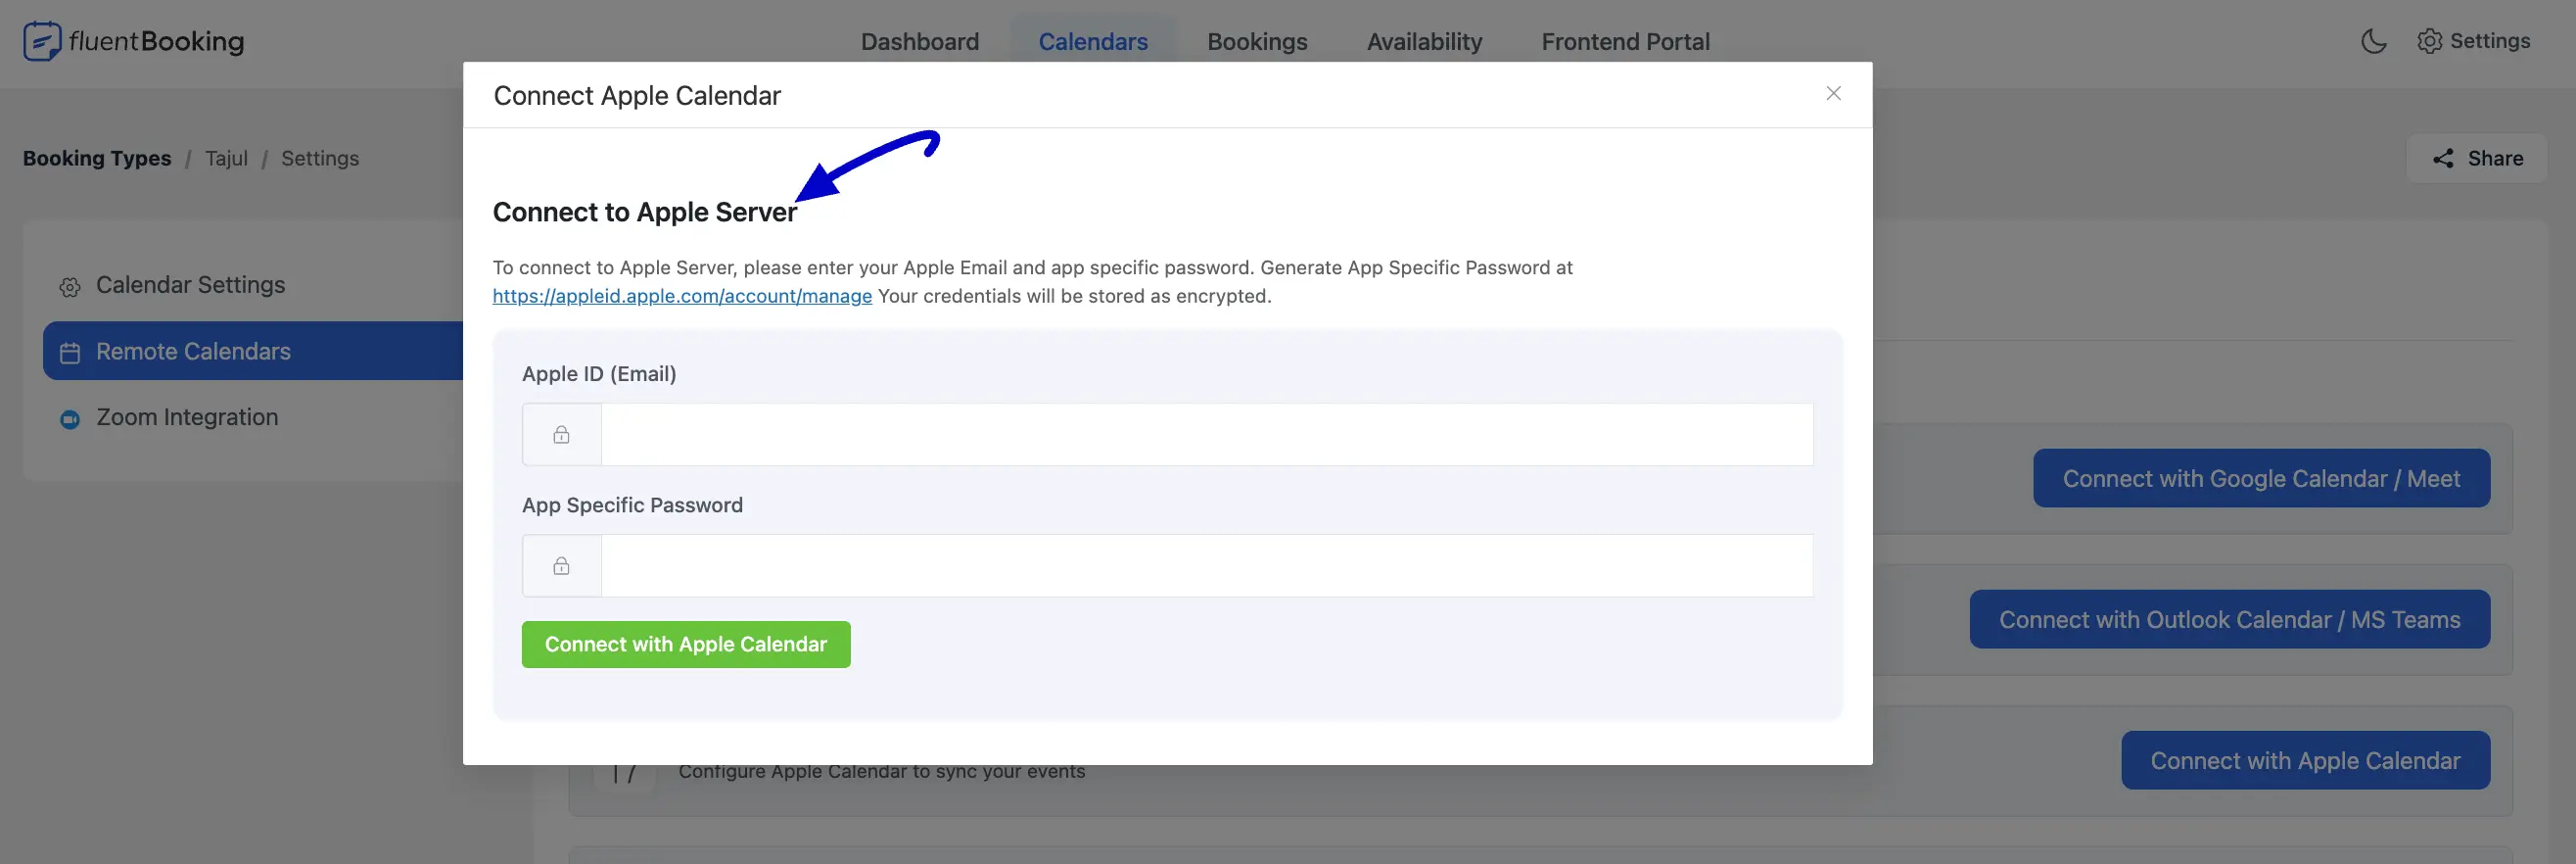Switch to the Bookings tab

click(1256, 41)
